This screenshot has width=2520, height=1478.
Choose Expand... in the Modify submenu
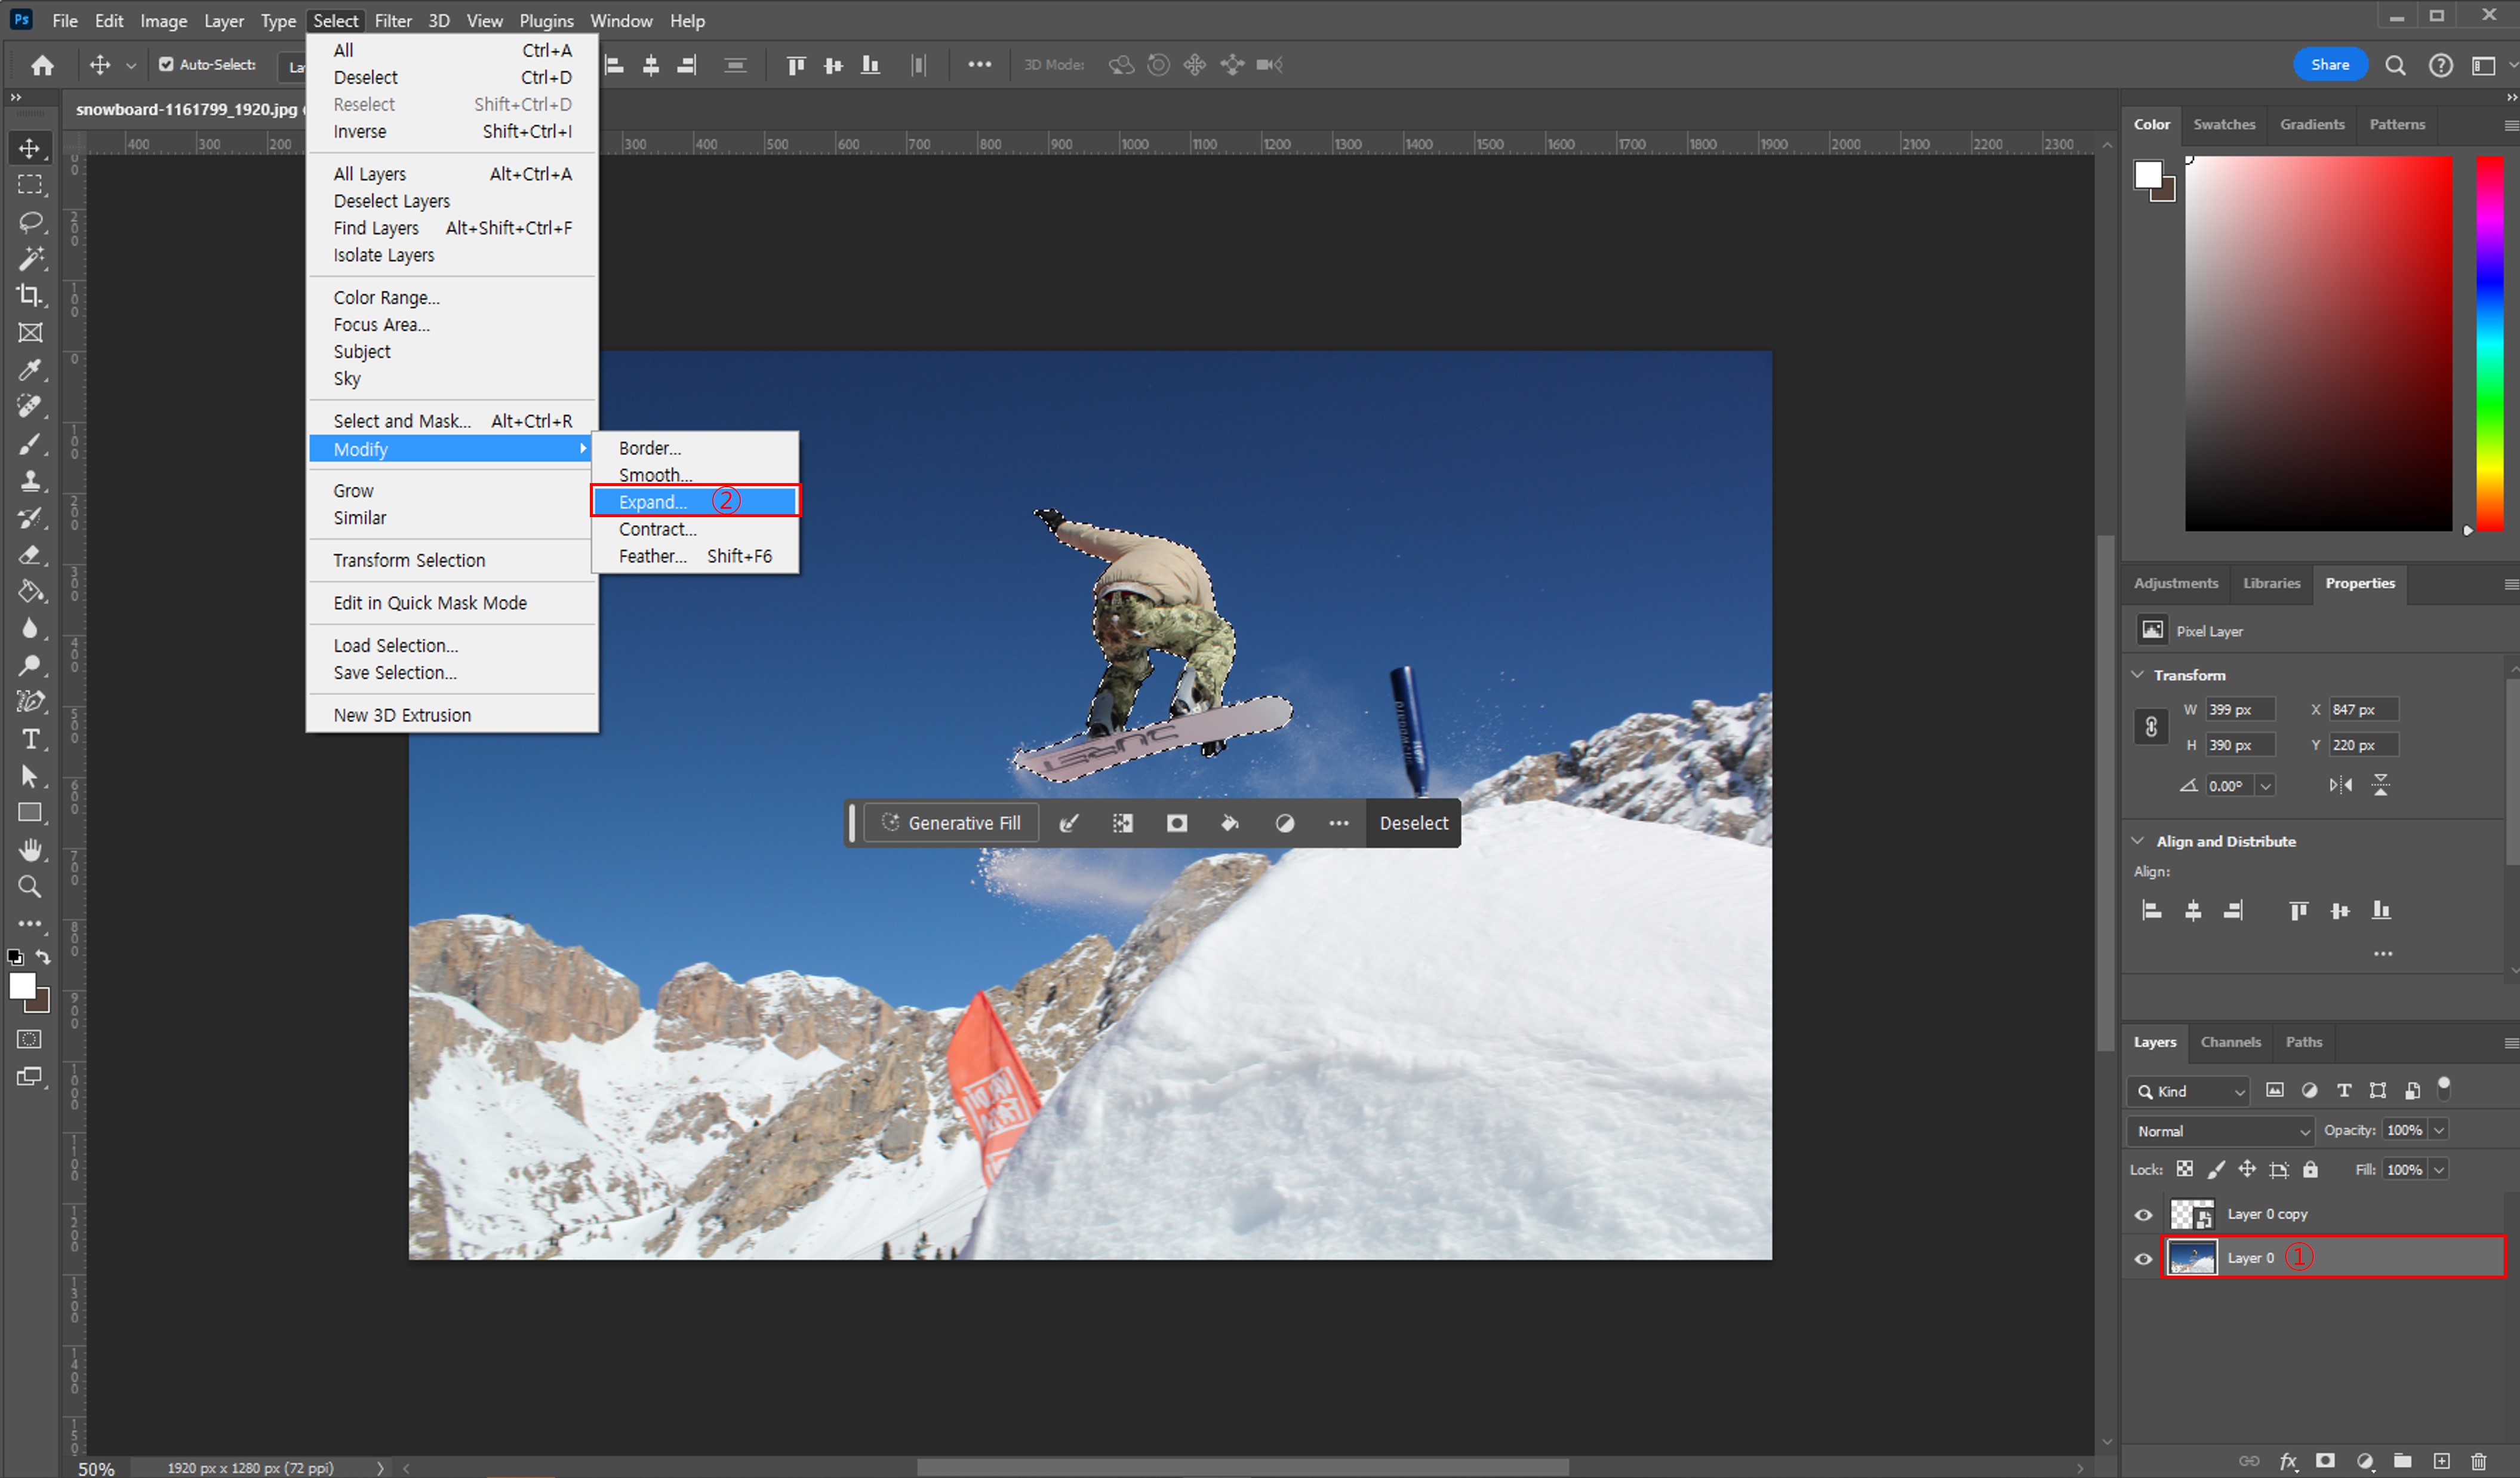point(652,502)
